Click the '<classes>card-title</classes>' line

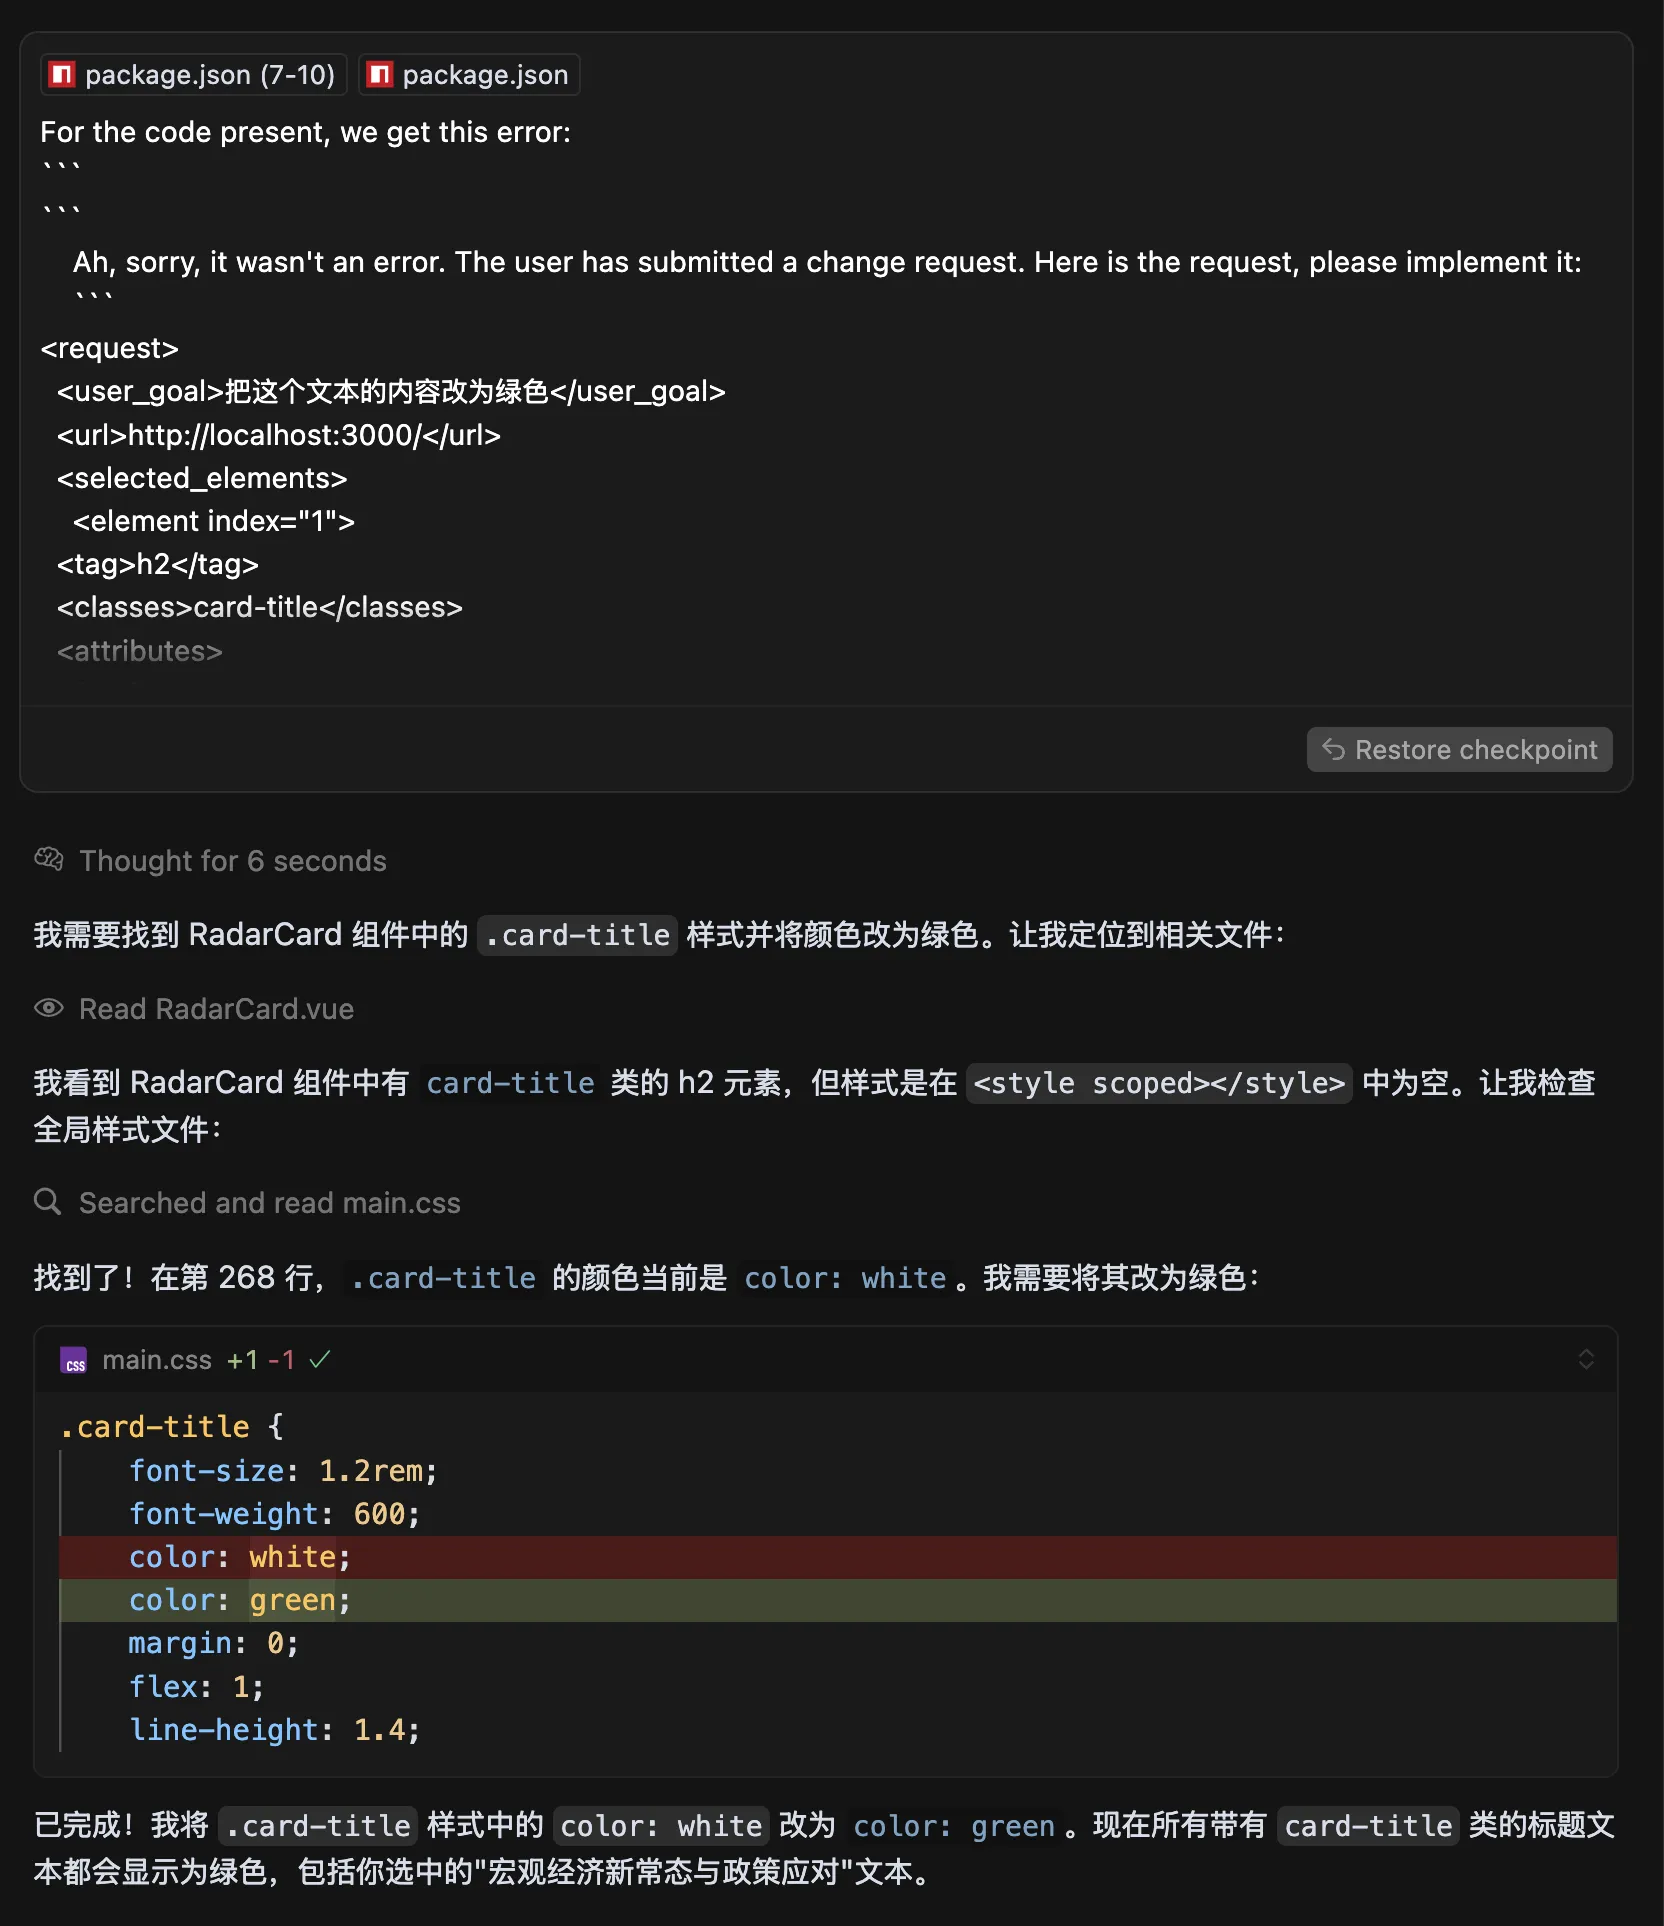coord(260,607)
